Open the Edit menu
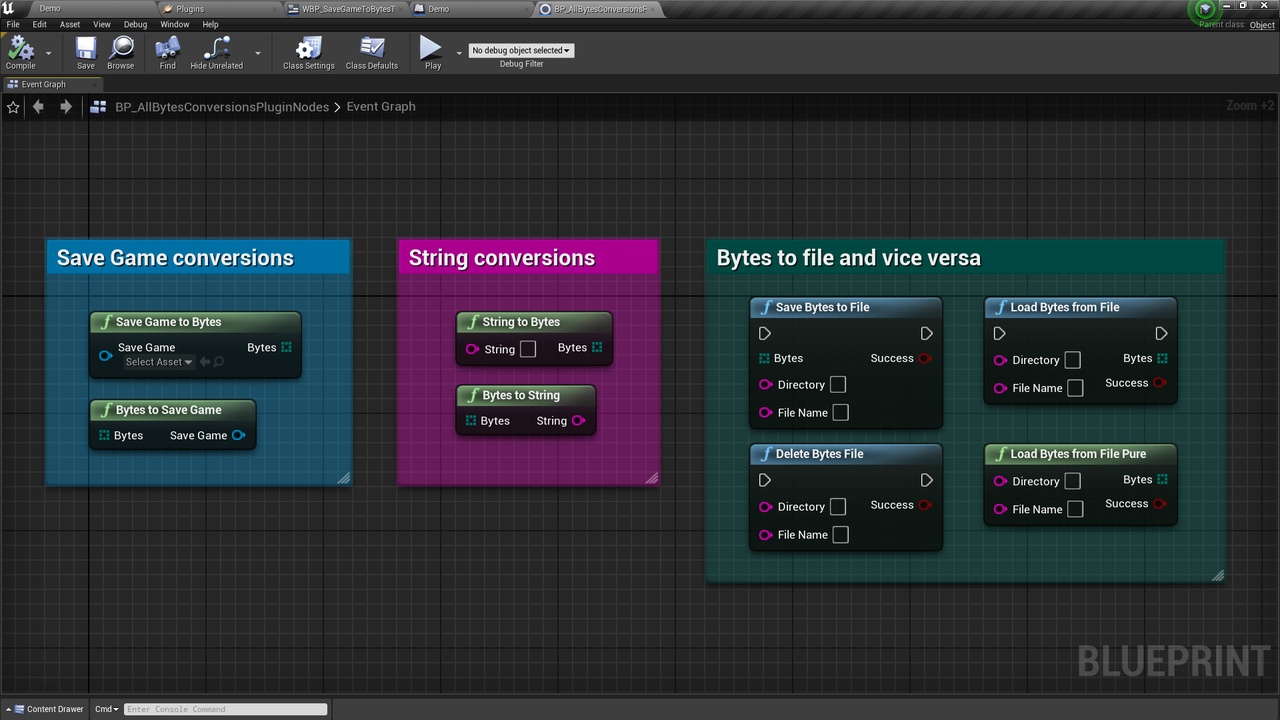1280x720 pixels. (x=40, y=24)
